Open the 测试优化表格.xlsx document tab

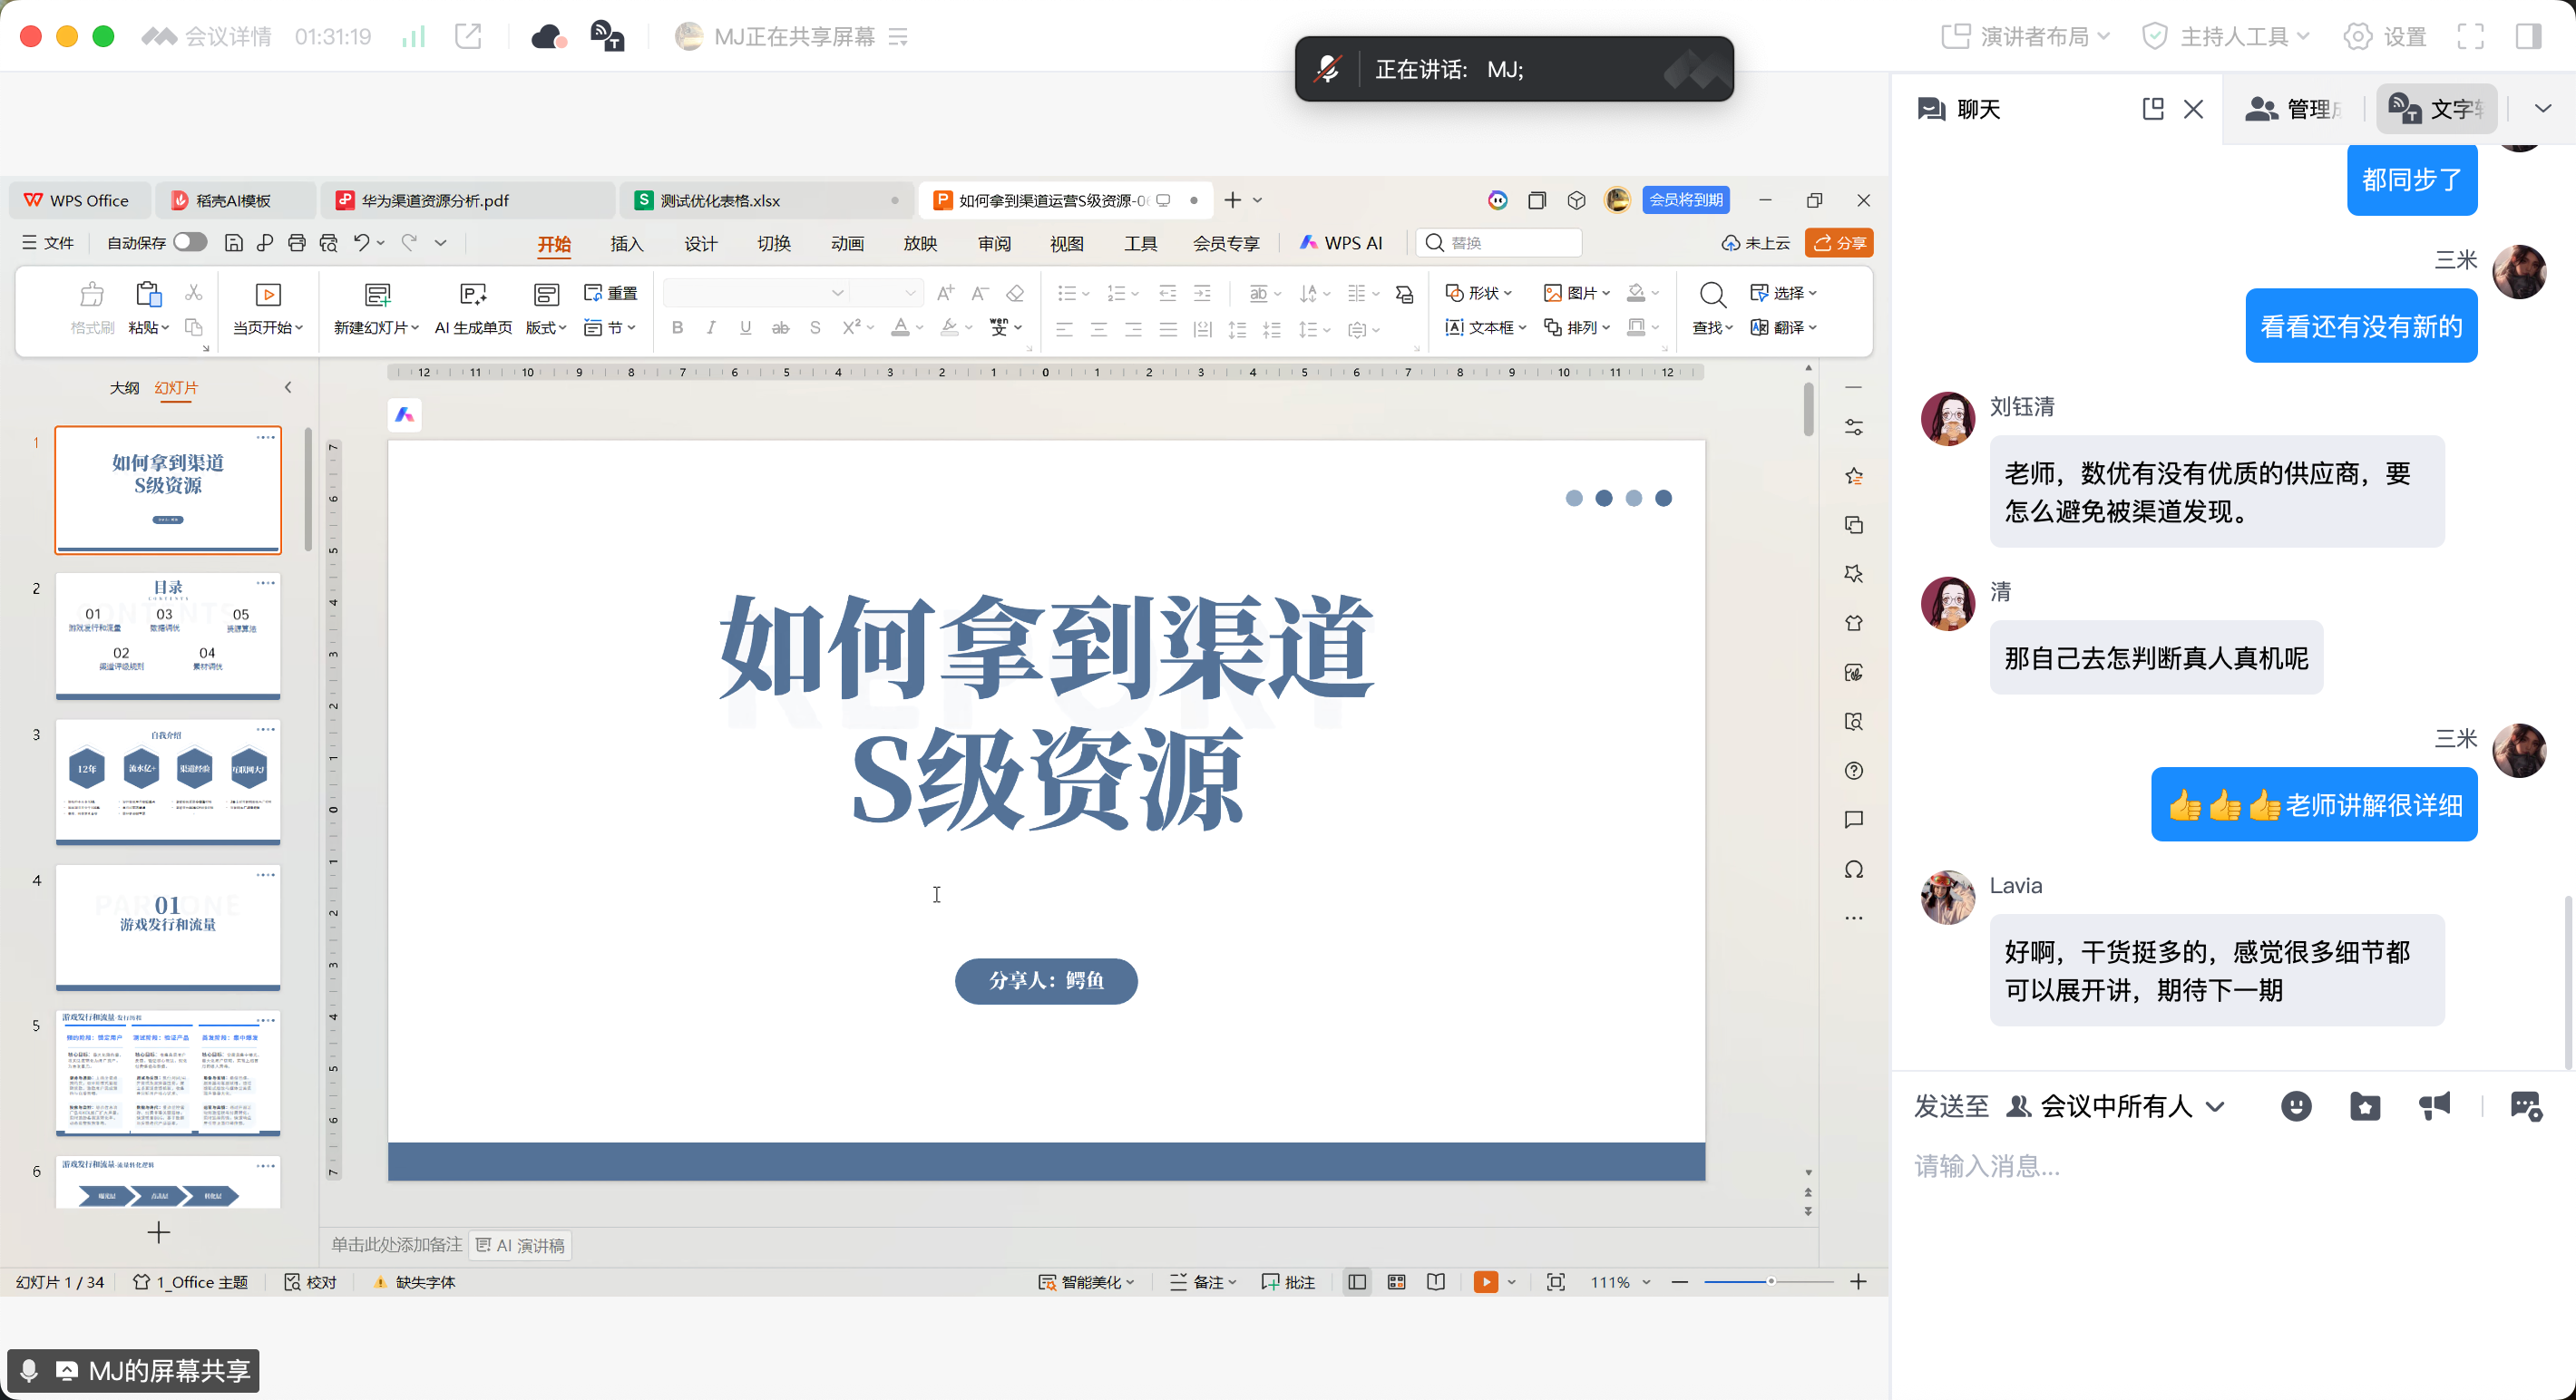point(766,200)
